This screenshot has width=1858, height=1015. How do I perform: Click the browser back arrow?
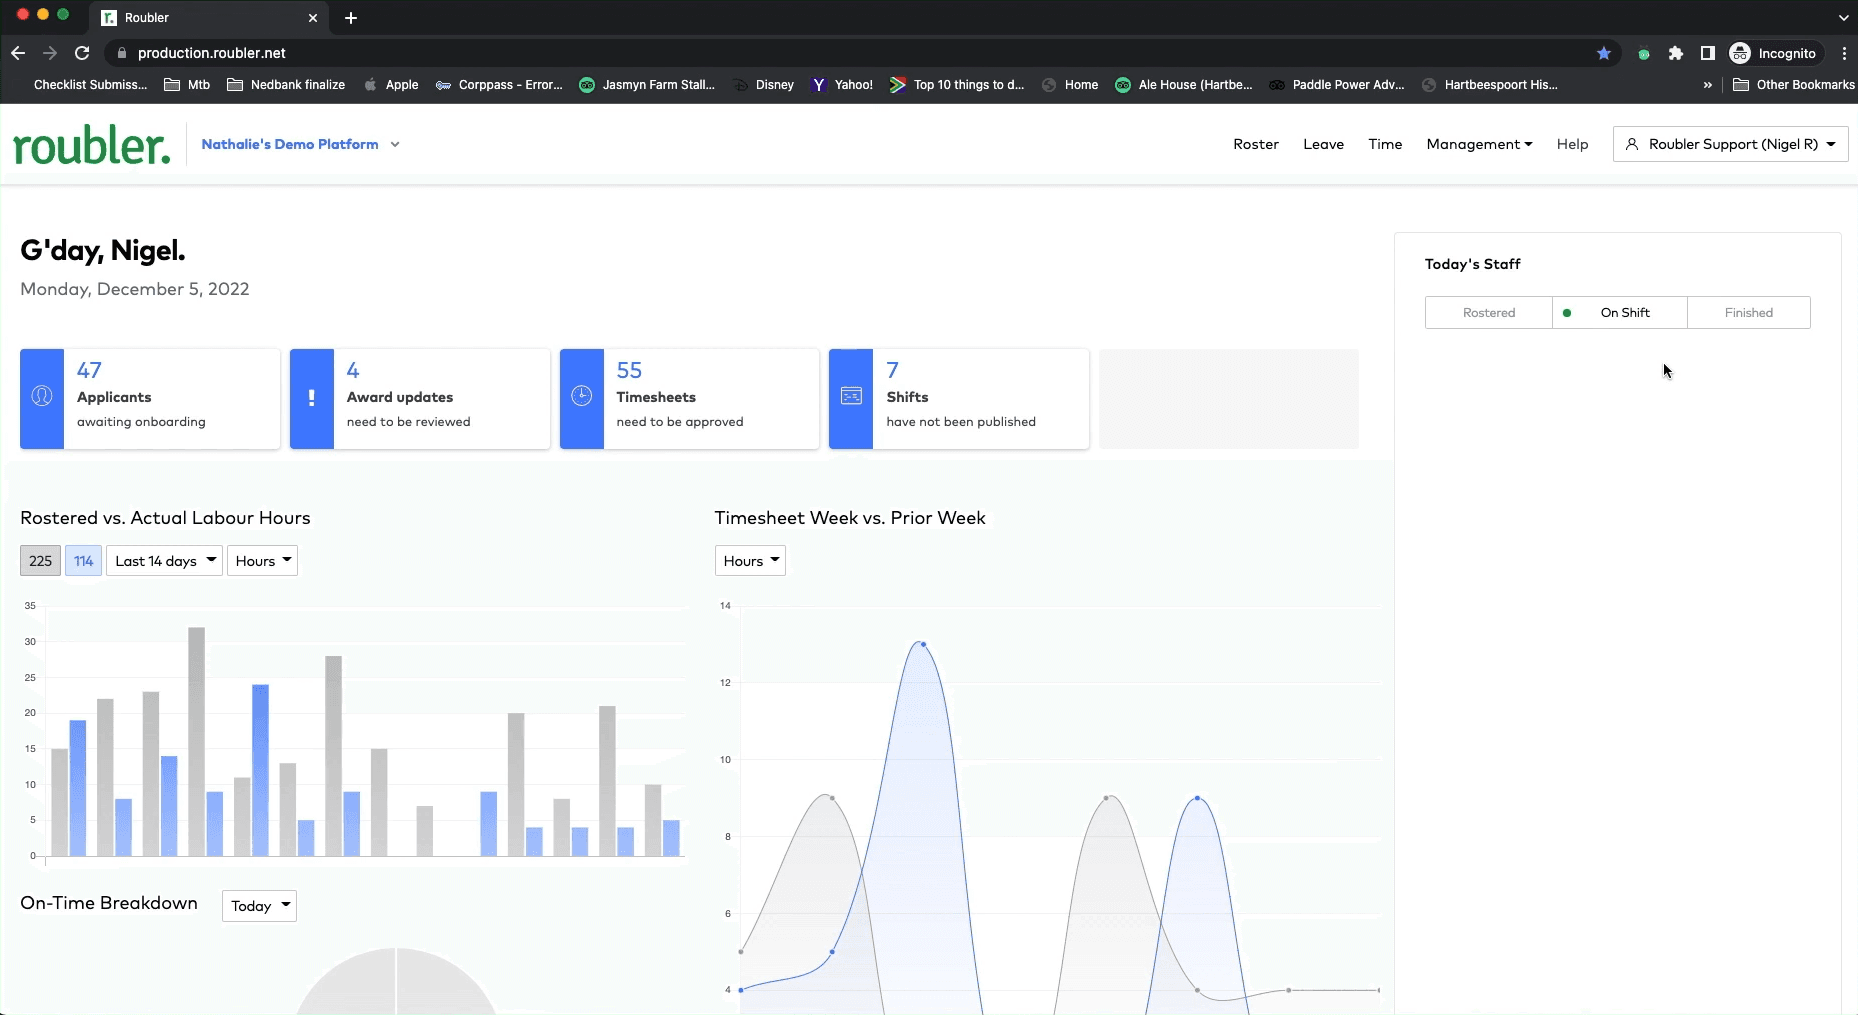[x=18, y=53]
